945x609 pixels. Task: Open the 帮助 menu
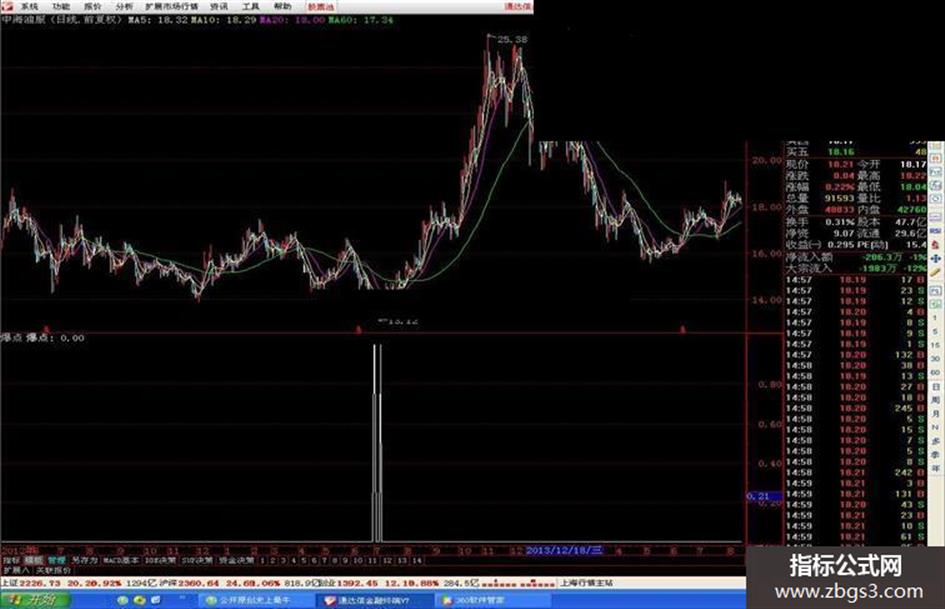coord(282,7)
